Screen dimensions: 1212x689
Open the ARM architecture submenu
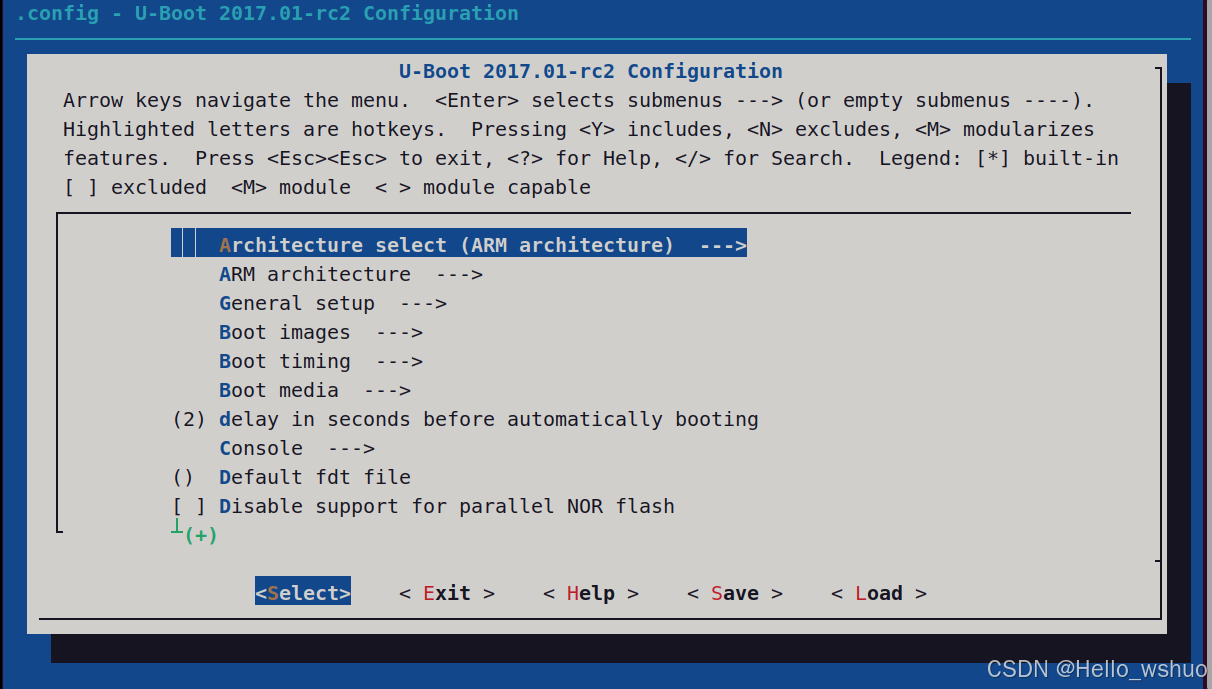[351, 274]
